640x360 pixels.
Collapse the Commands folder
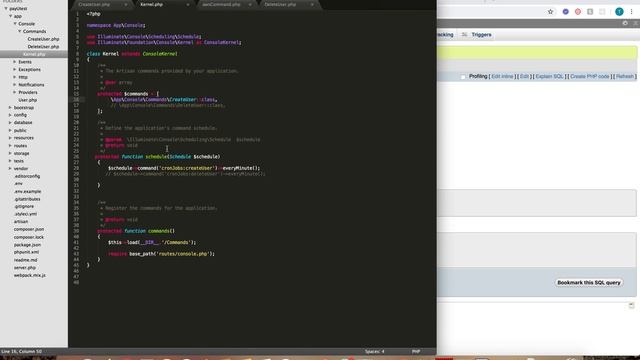point(20,31)
